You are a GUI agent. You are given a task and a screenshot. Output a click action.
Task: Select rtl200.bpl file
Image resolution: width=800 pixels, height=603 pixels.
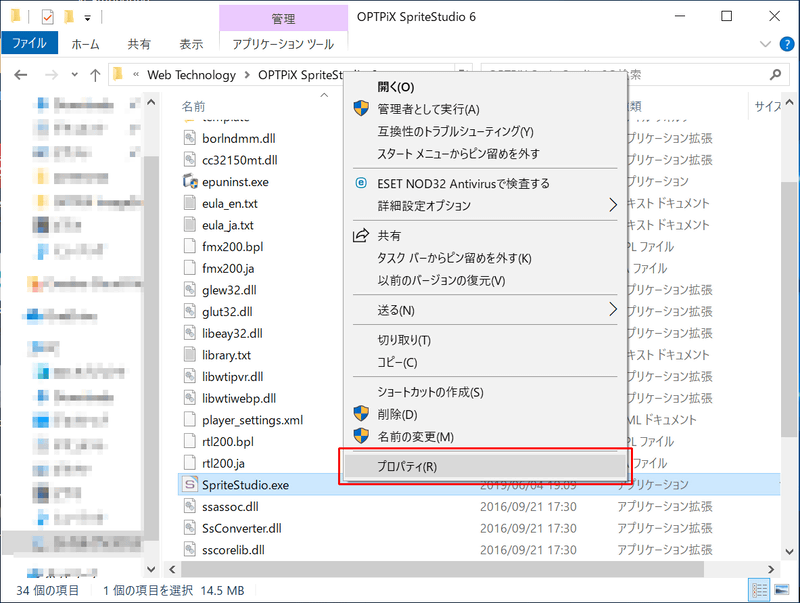click(x=228, y=442)
